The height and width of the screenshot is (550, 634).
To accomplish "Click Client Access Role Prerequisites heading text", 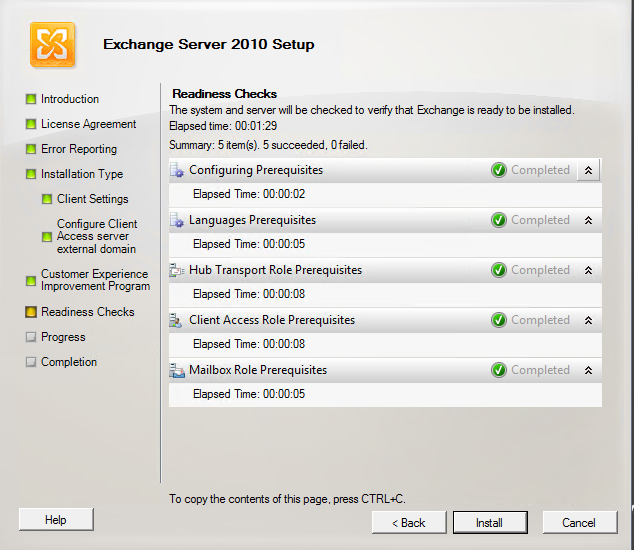I will point(272,320).
